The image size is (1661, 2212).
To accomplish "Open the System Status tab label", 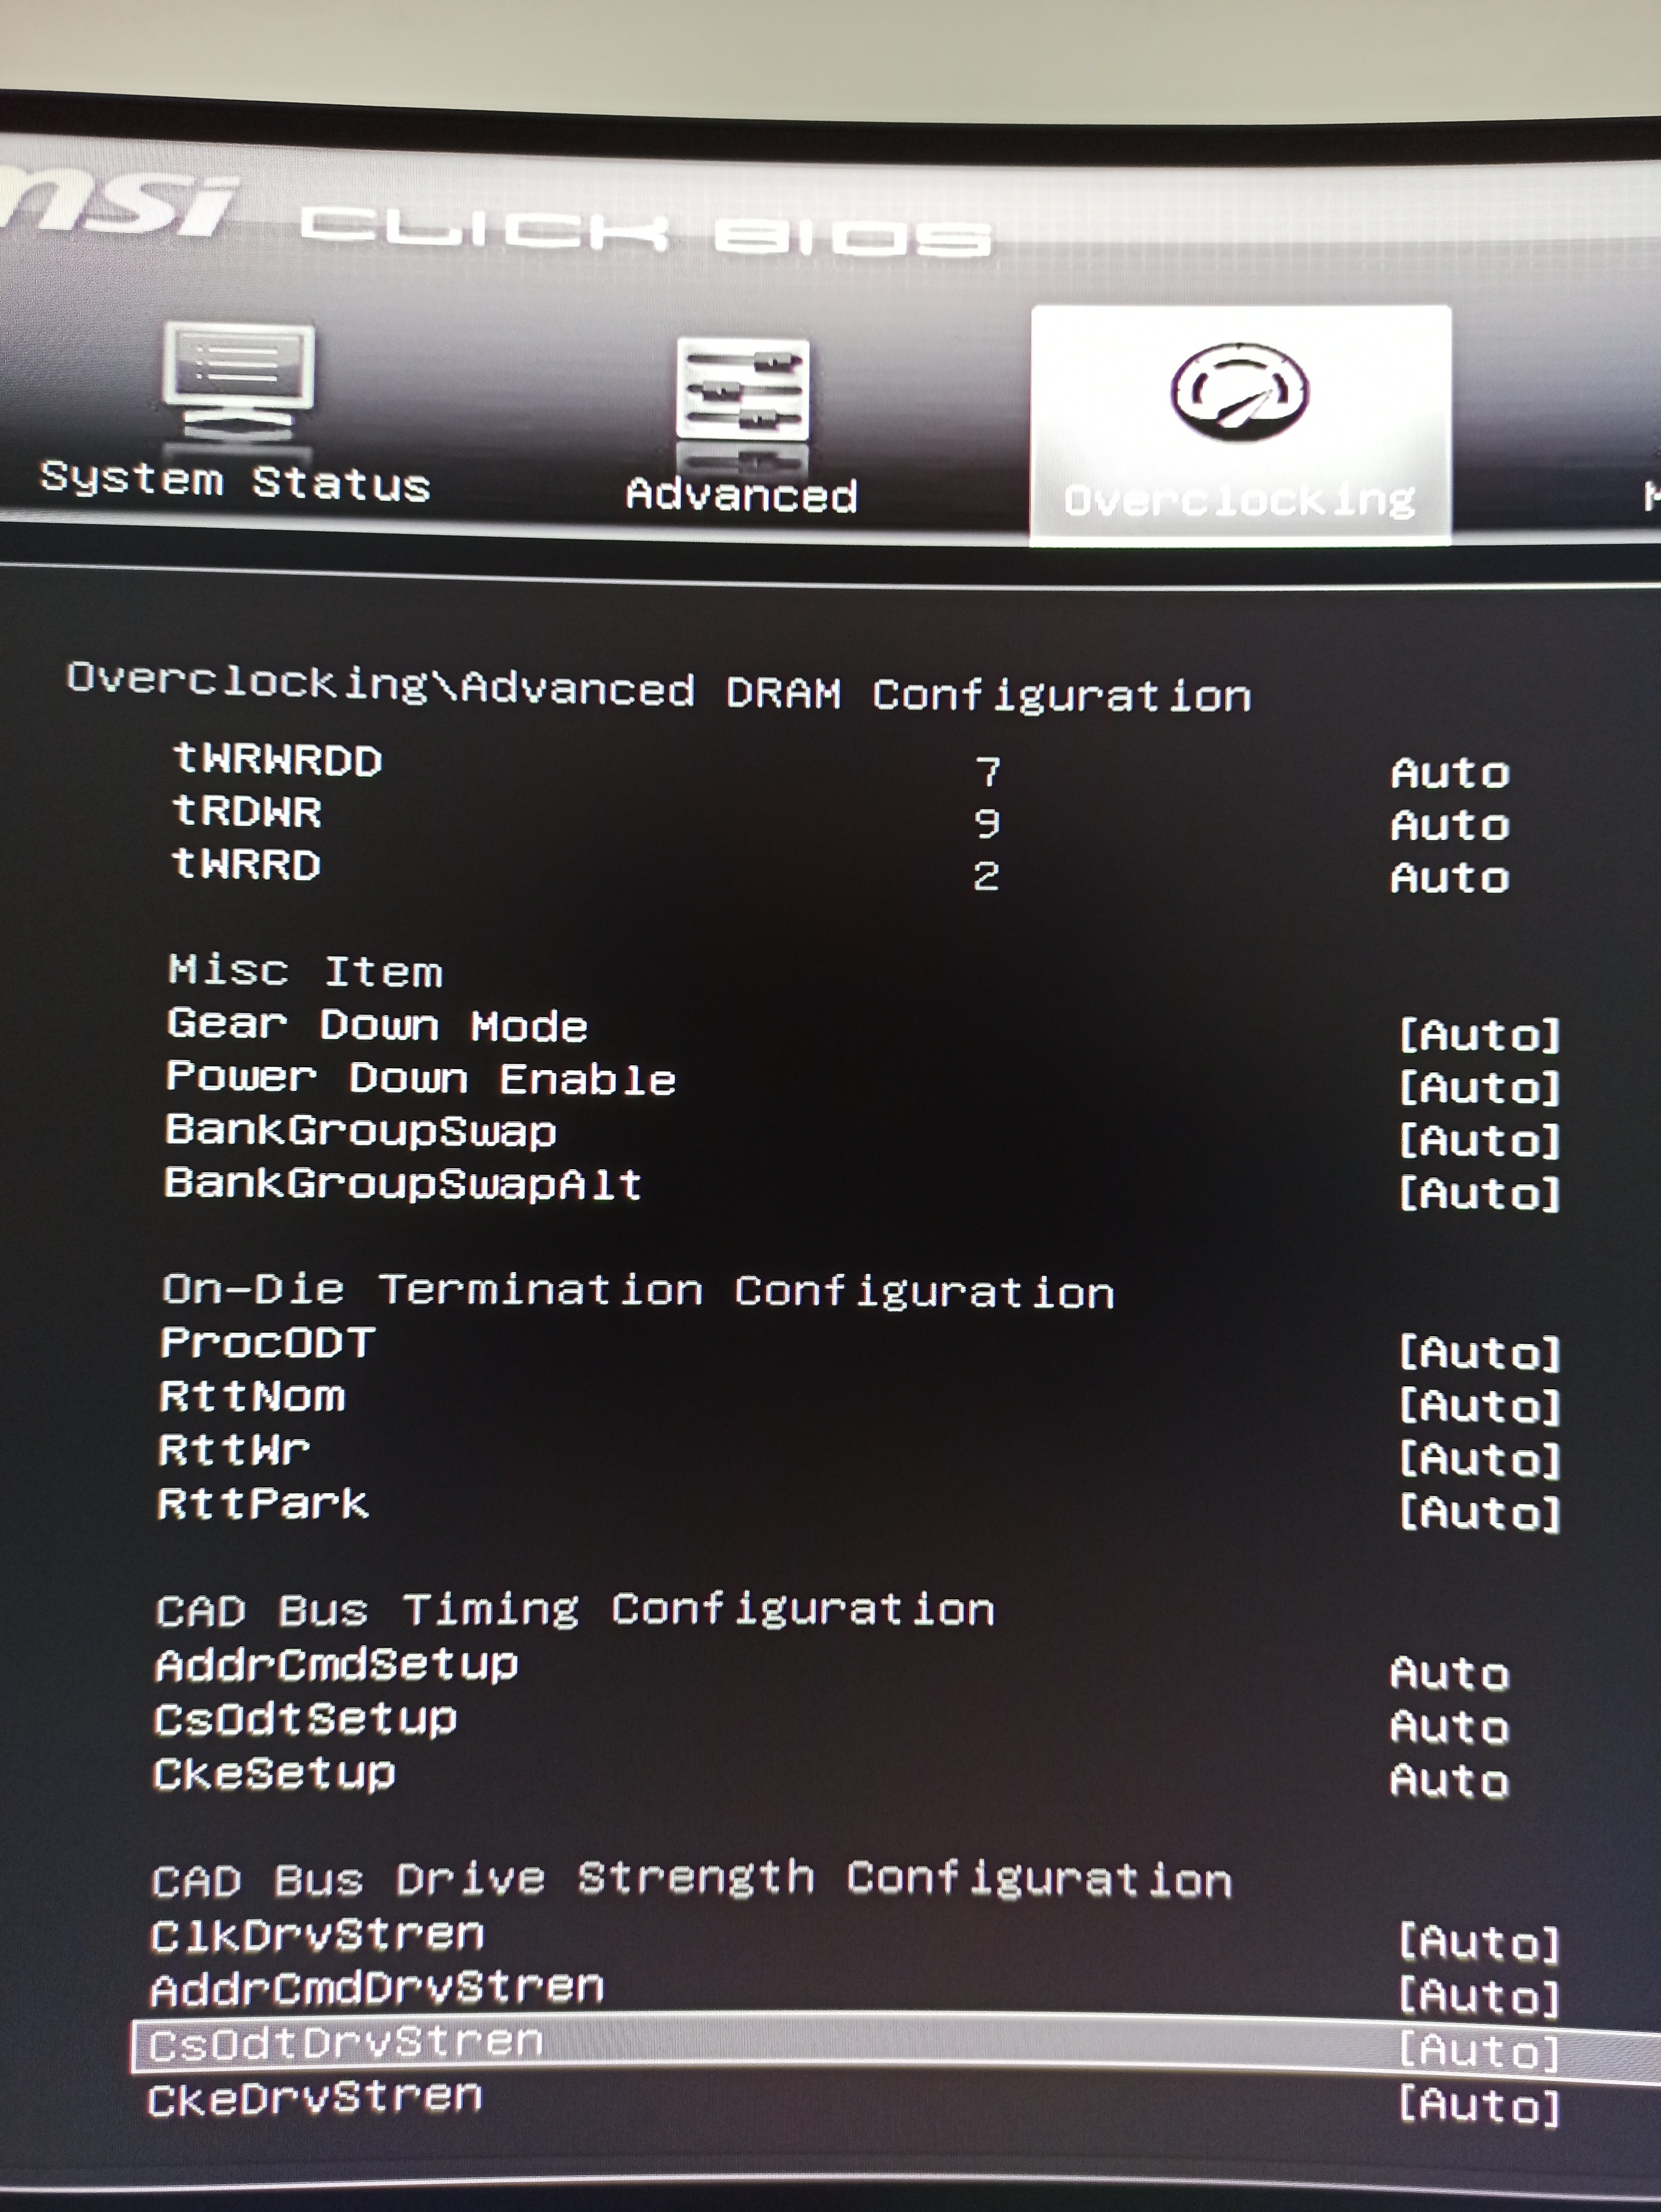I will point(235,482).
